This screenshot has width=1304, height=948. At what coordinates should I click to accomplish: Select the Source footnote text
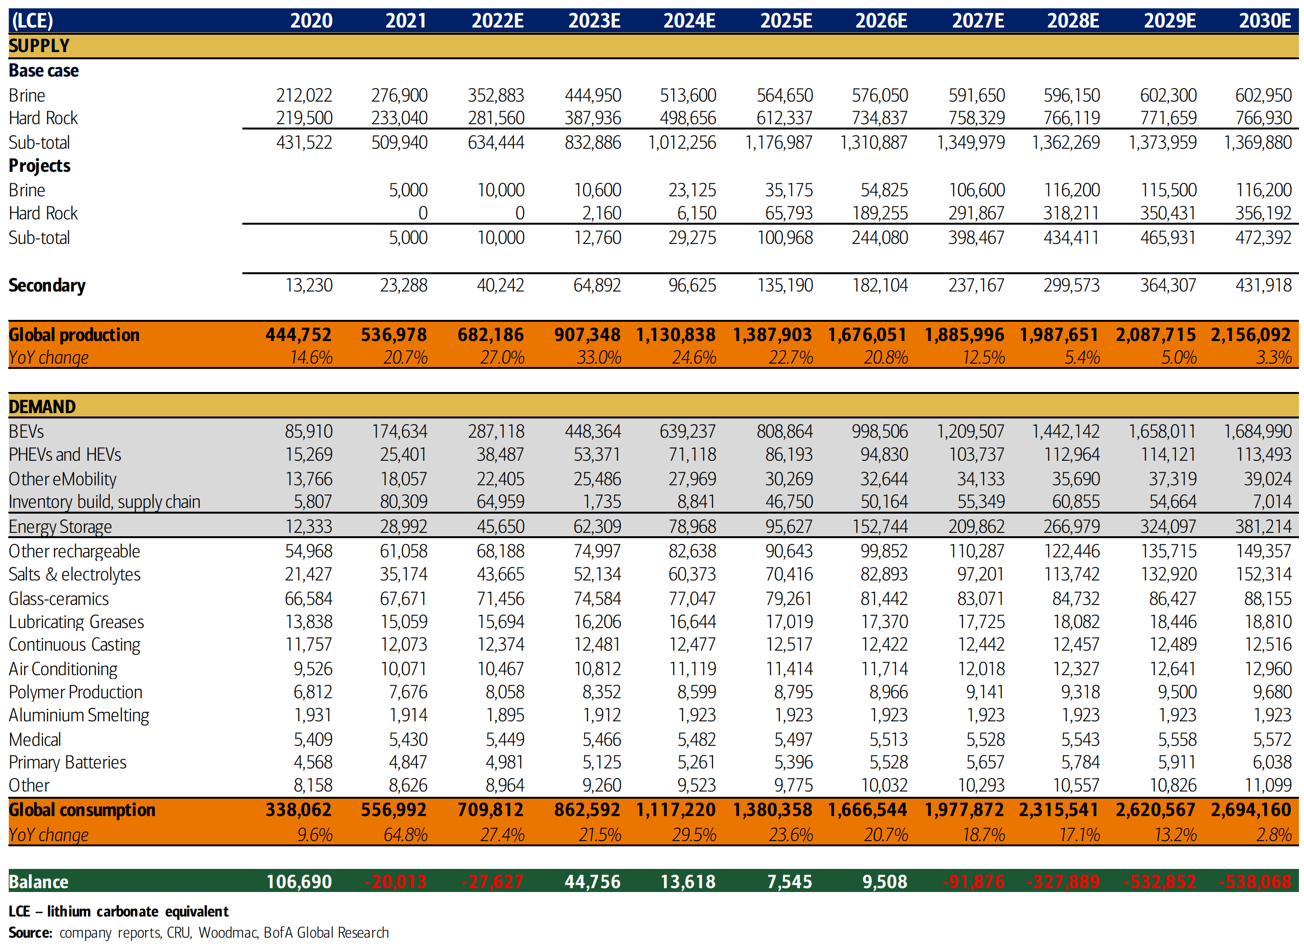[x=198, y=933]
